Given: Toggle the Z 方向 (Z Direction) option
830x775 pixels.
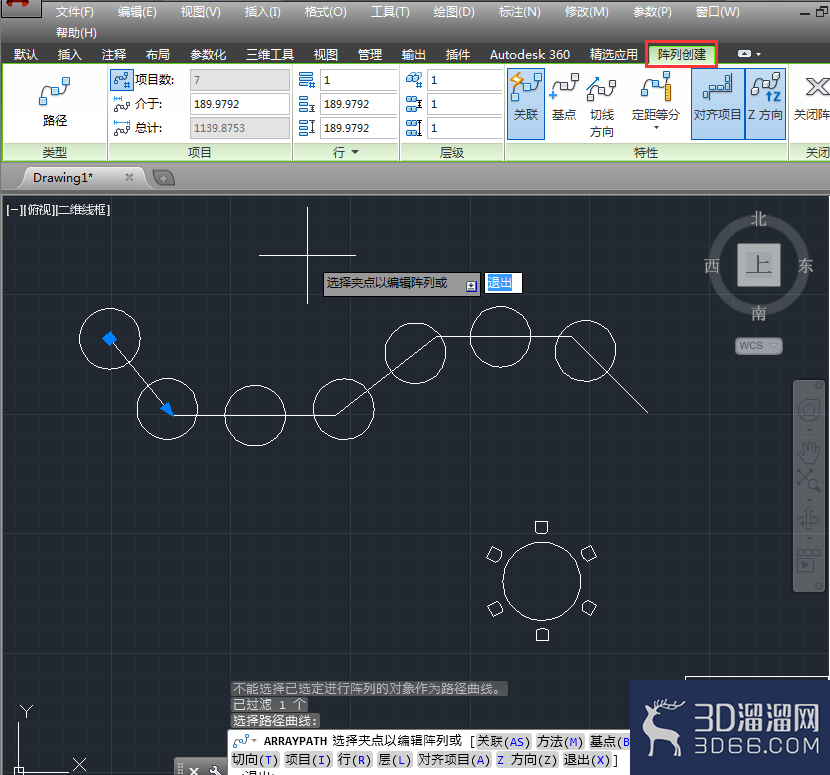Looking at the screenshot, I should (765, 104).
